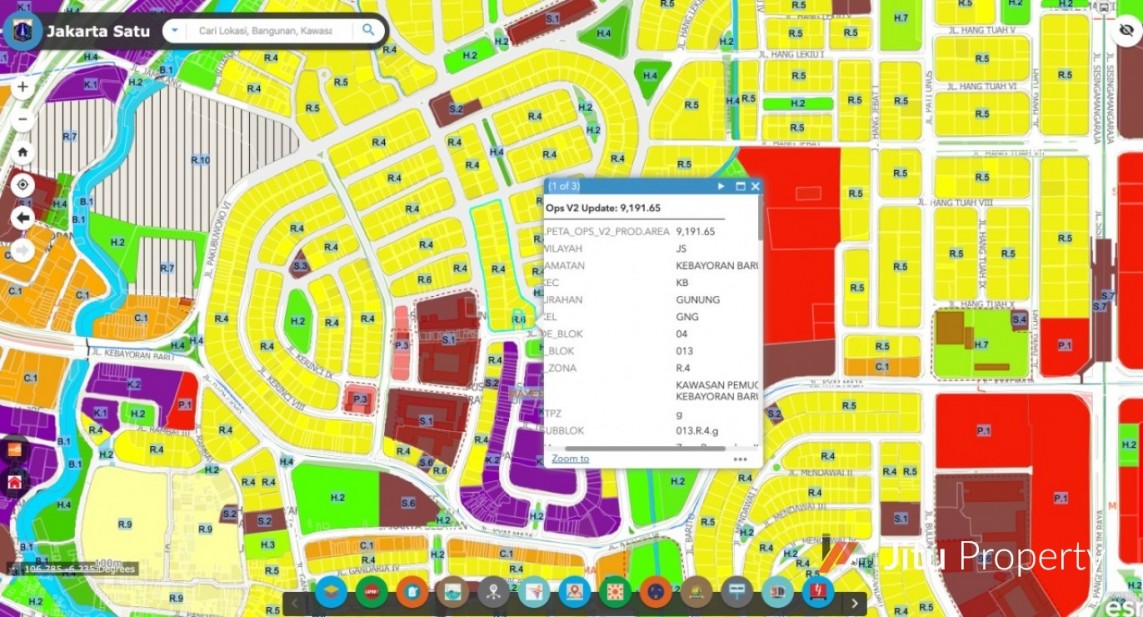Click the map zoom in plus button
This screenshot has height=617, width=1143.
(23, 87)
